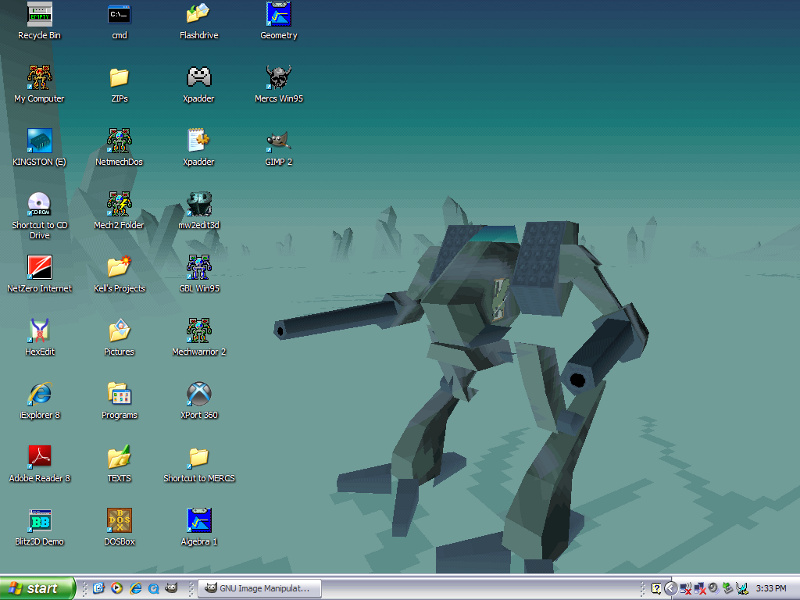Image resolution: width=800 pixels, height=600 pixels.
Task: Select the DOSBox desktop shortcut
Action: coord(119,520)
